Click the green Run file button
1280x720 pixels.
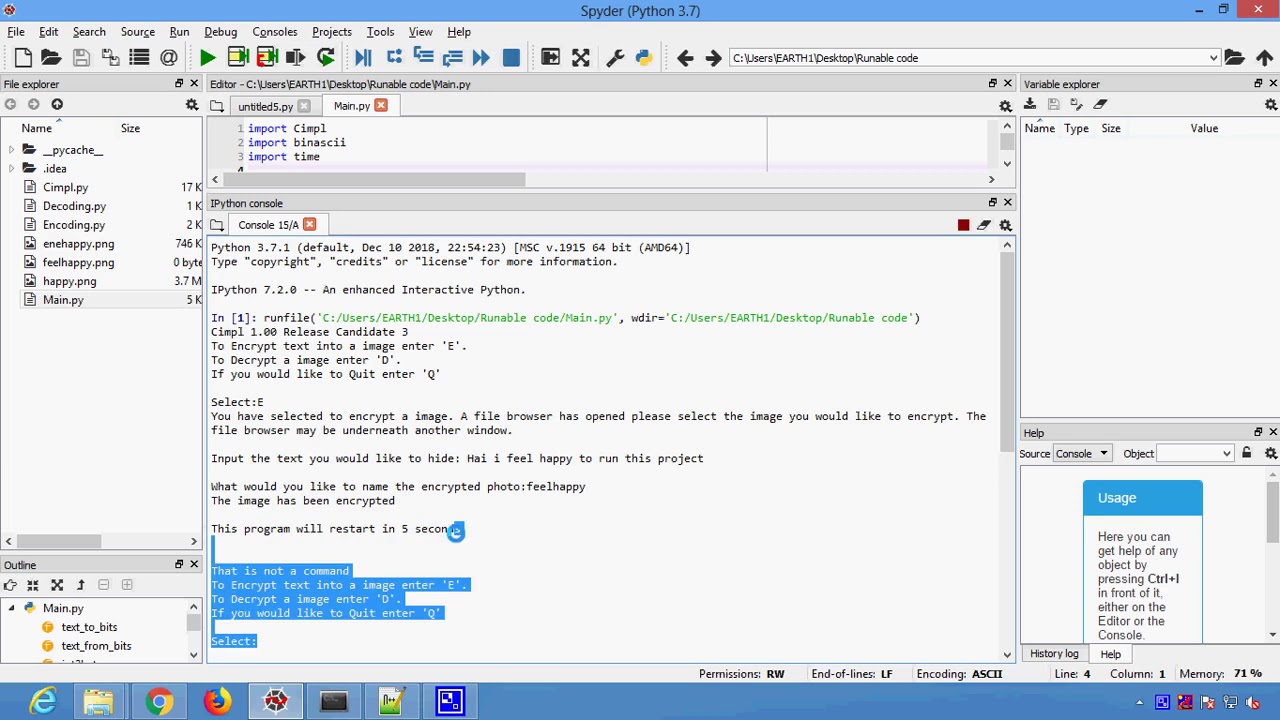point(207,58)
